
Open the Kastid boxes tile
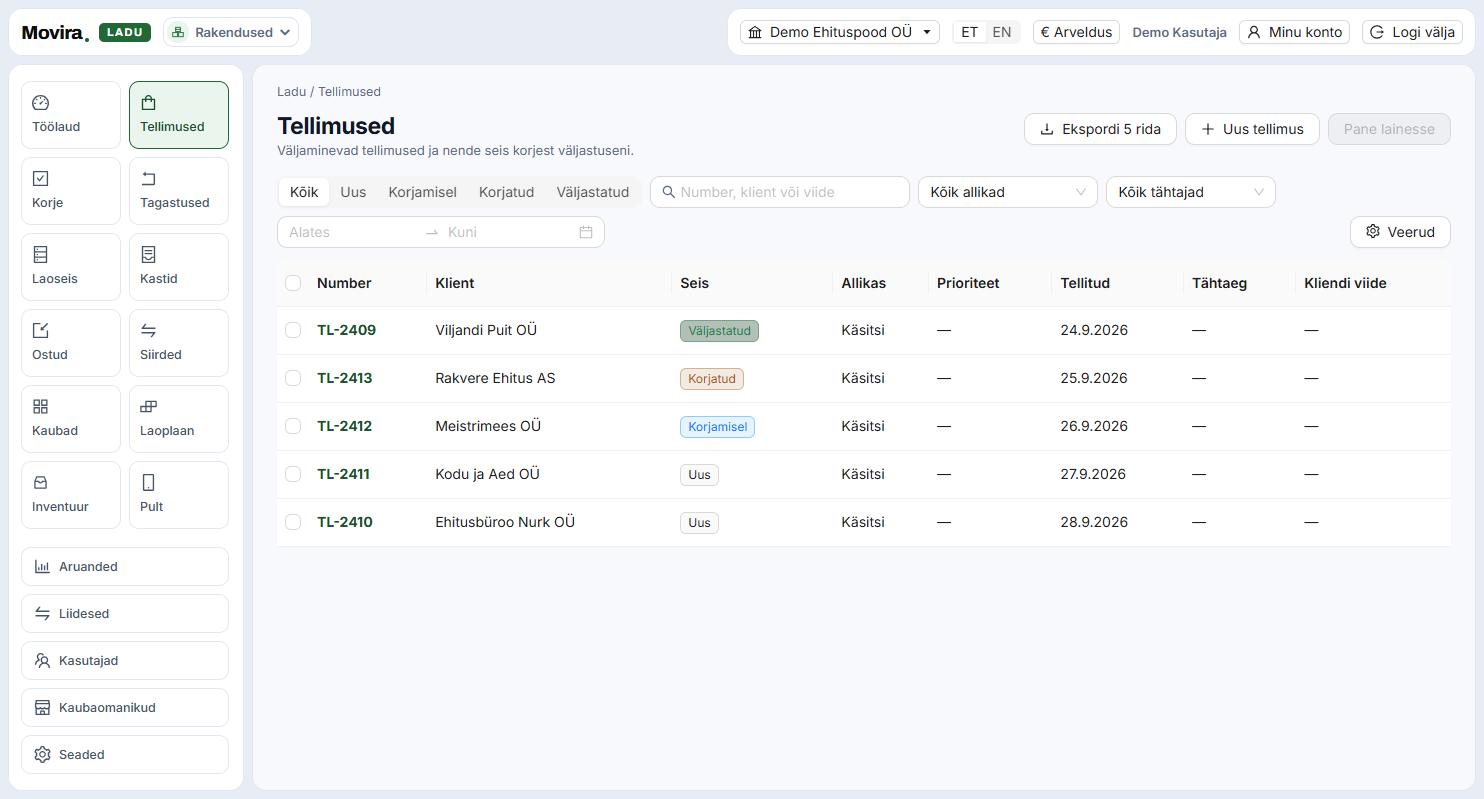pyautogui.click(x=179, y=267)
